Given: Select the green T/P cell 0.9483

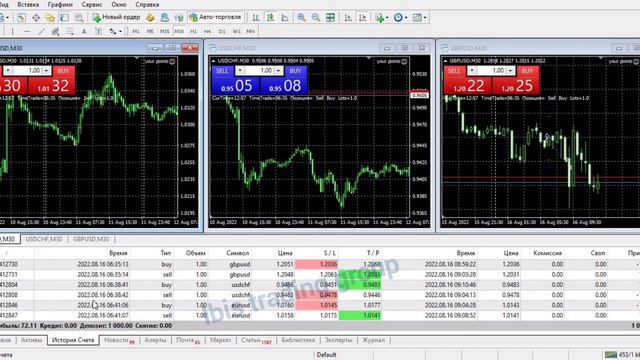Looking at the screenshot, I should (x=360, y=284).
